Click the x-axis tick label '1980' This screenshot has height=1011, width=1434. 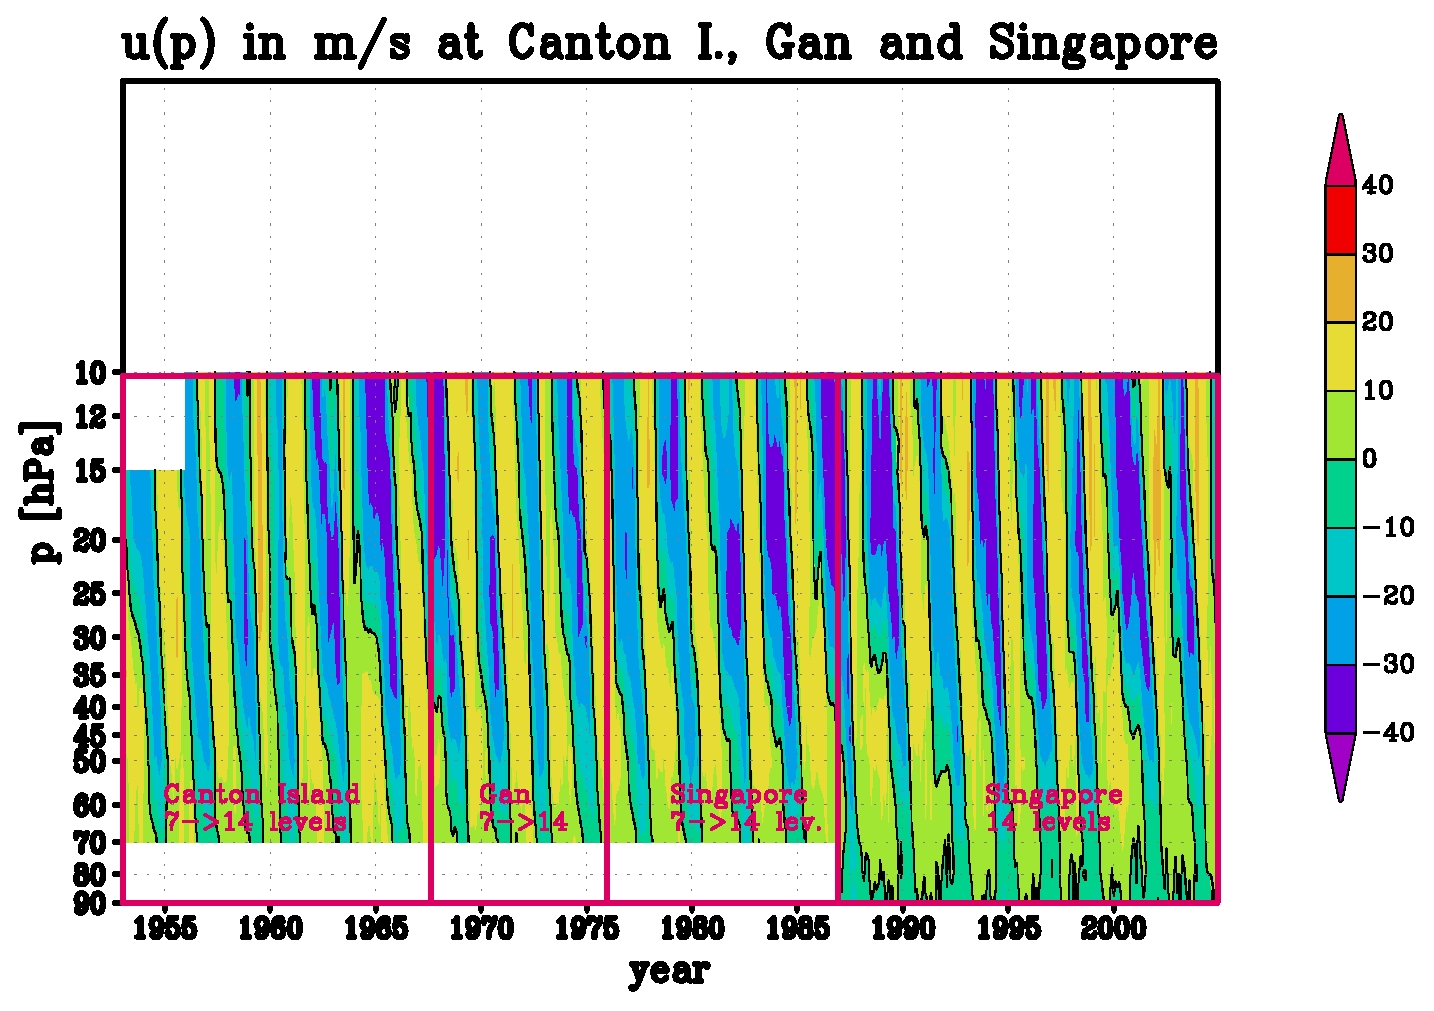coord(692,929)
